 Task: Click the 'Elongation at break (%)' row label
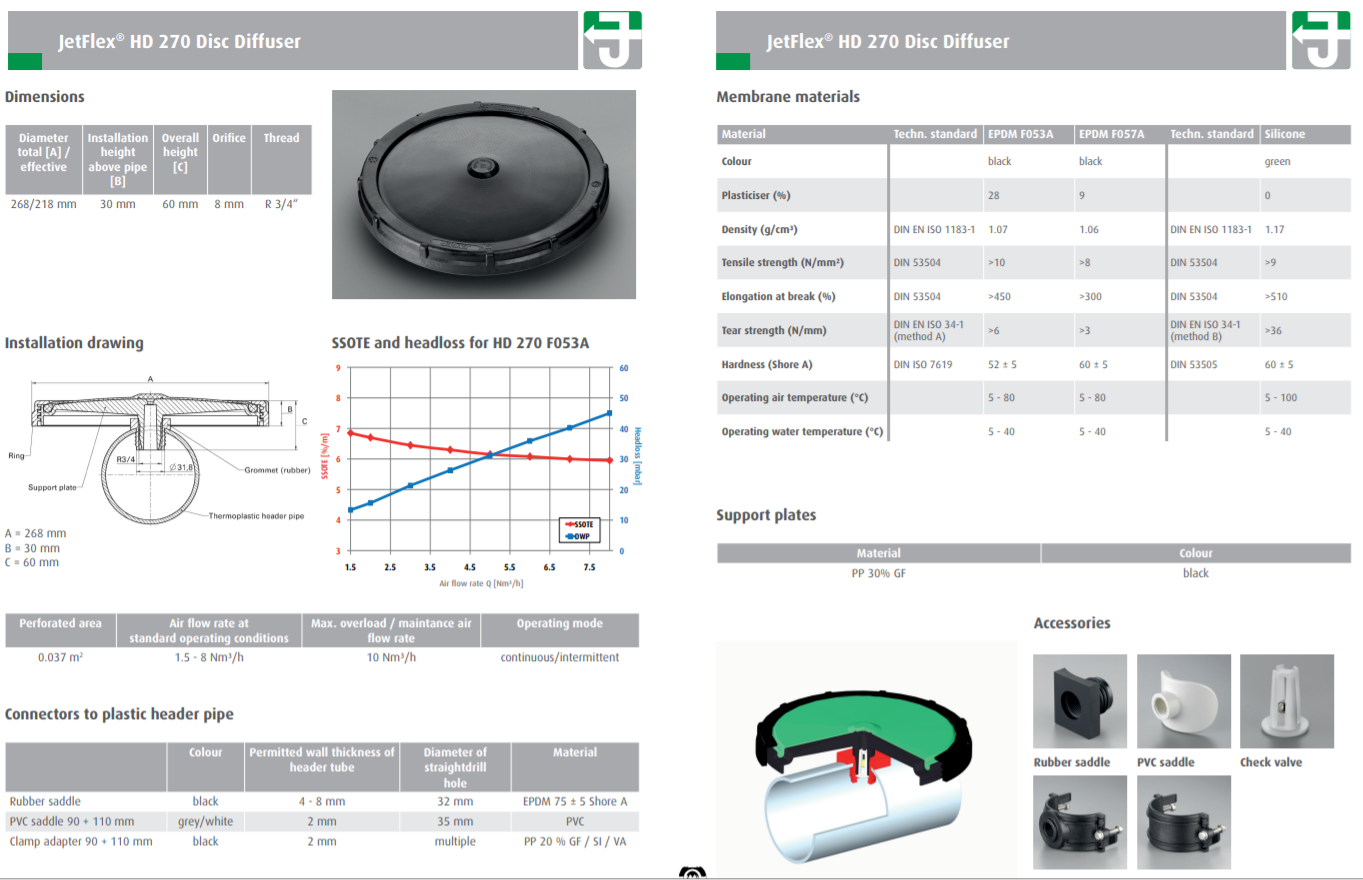click(778, 297)
